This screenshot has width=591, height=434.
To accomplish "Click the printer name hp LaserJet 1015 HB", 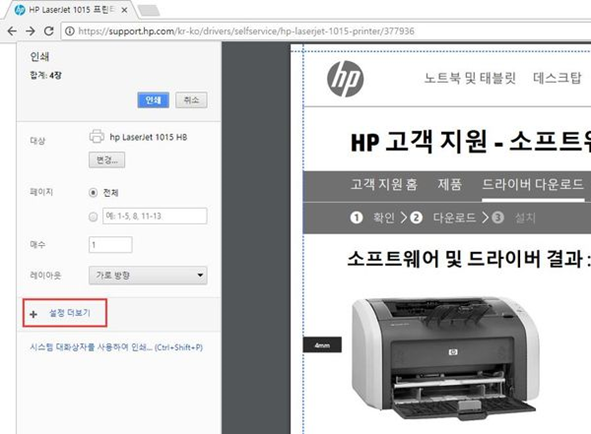I will coord(149,137).
